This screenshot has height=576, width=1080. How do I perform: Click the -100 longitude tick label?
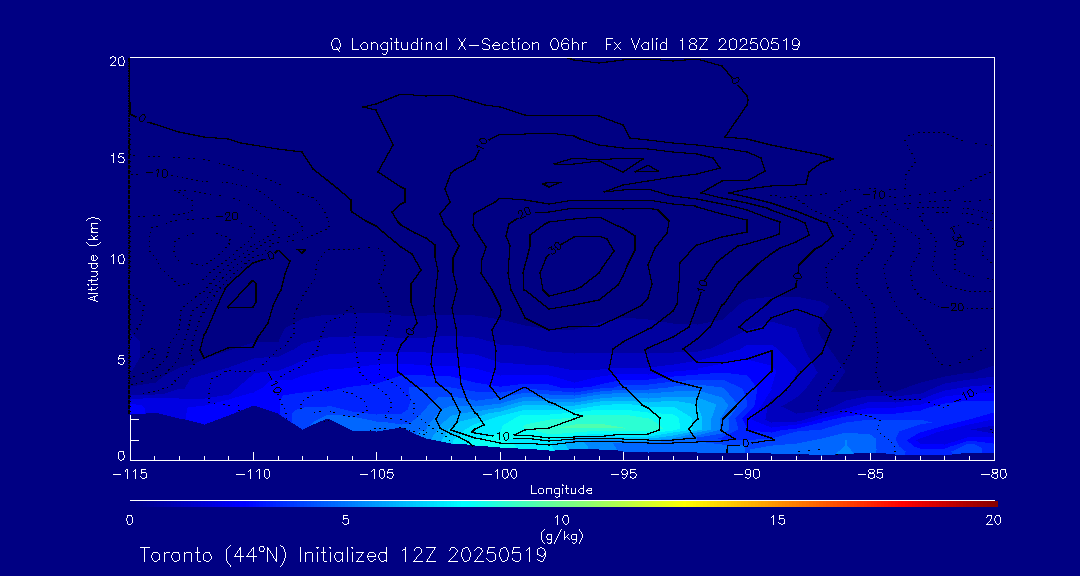tap(500, 475)
